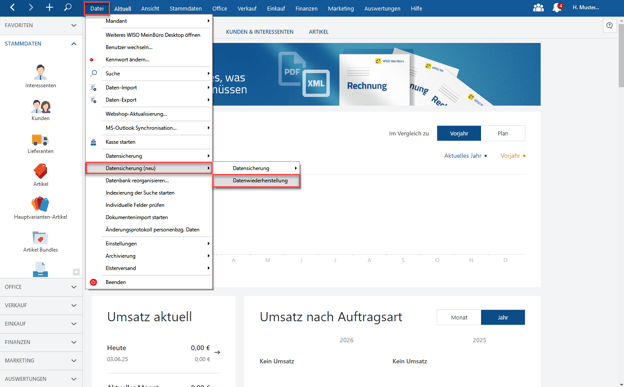Select Dokumentenimport starten menu entry
The image size is (624, 387).
click(149, 217)
